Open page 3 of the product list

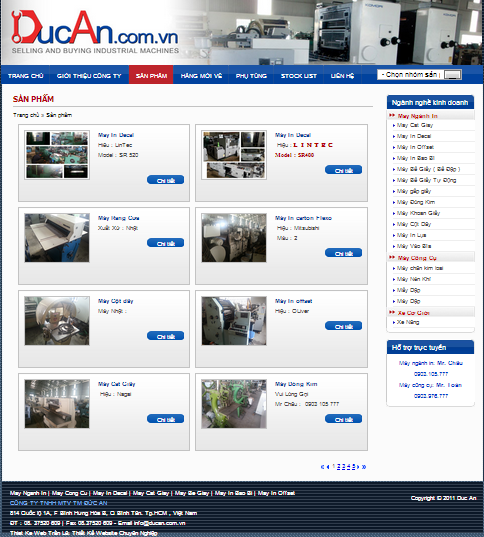pos(344,467)
